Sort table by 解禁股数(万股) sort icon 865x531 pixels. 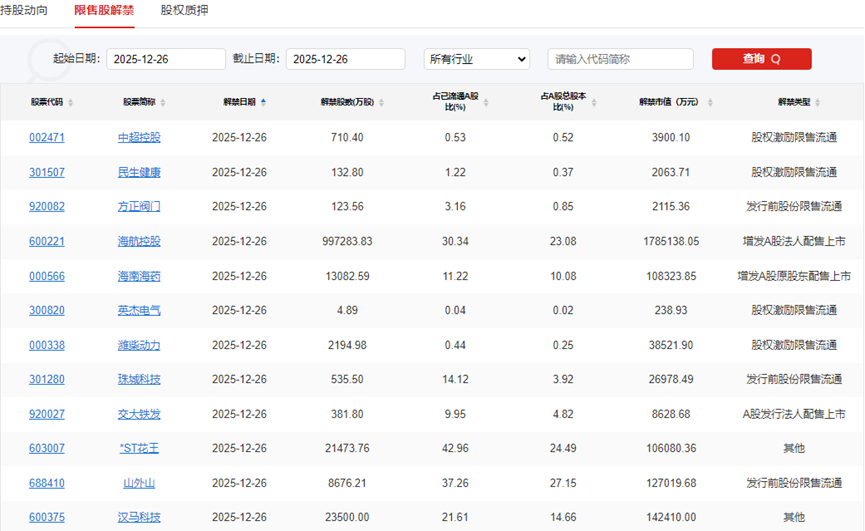click(x=380, y=102)
